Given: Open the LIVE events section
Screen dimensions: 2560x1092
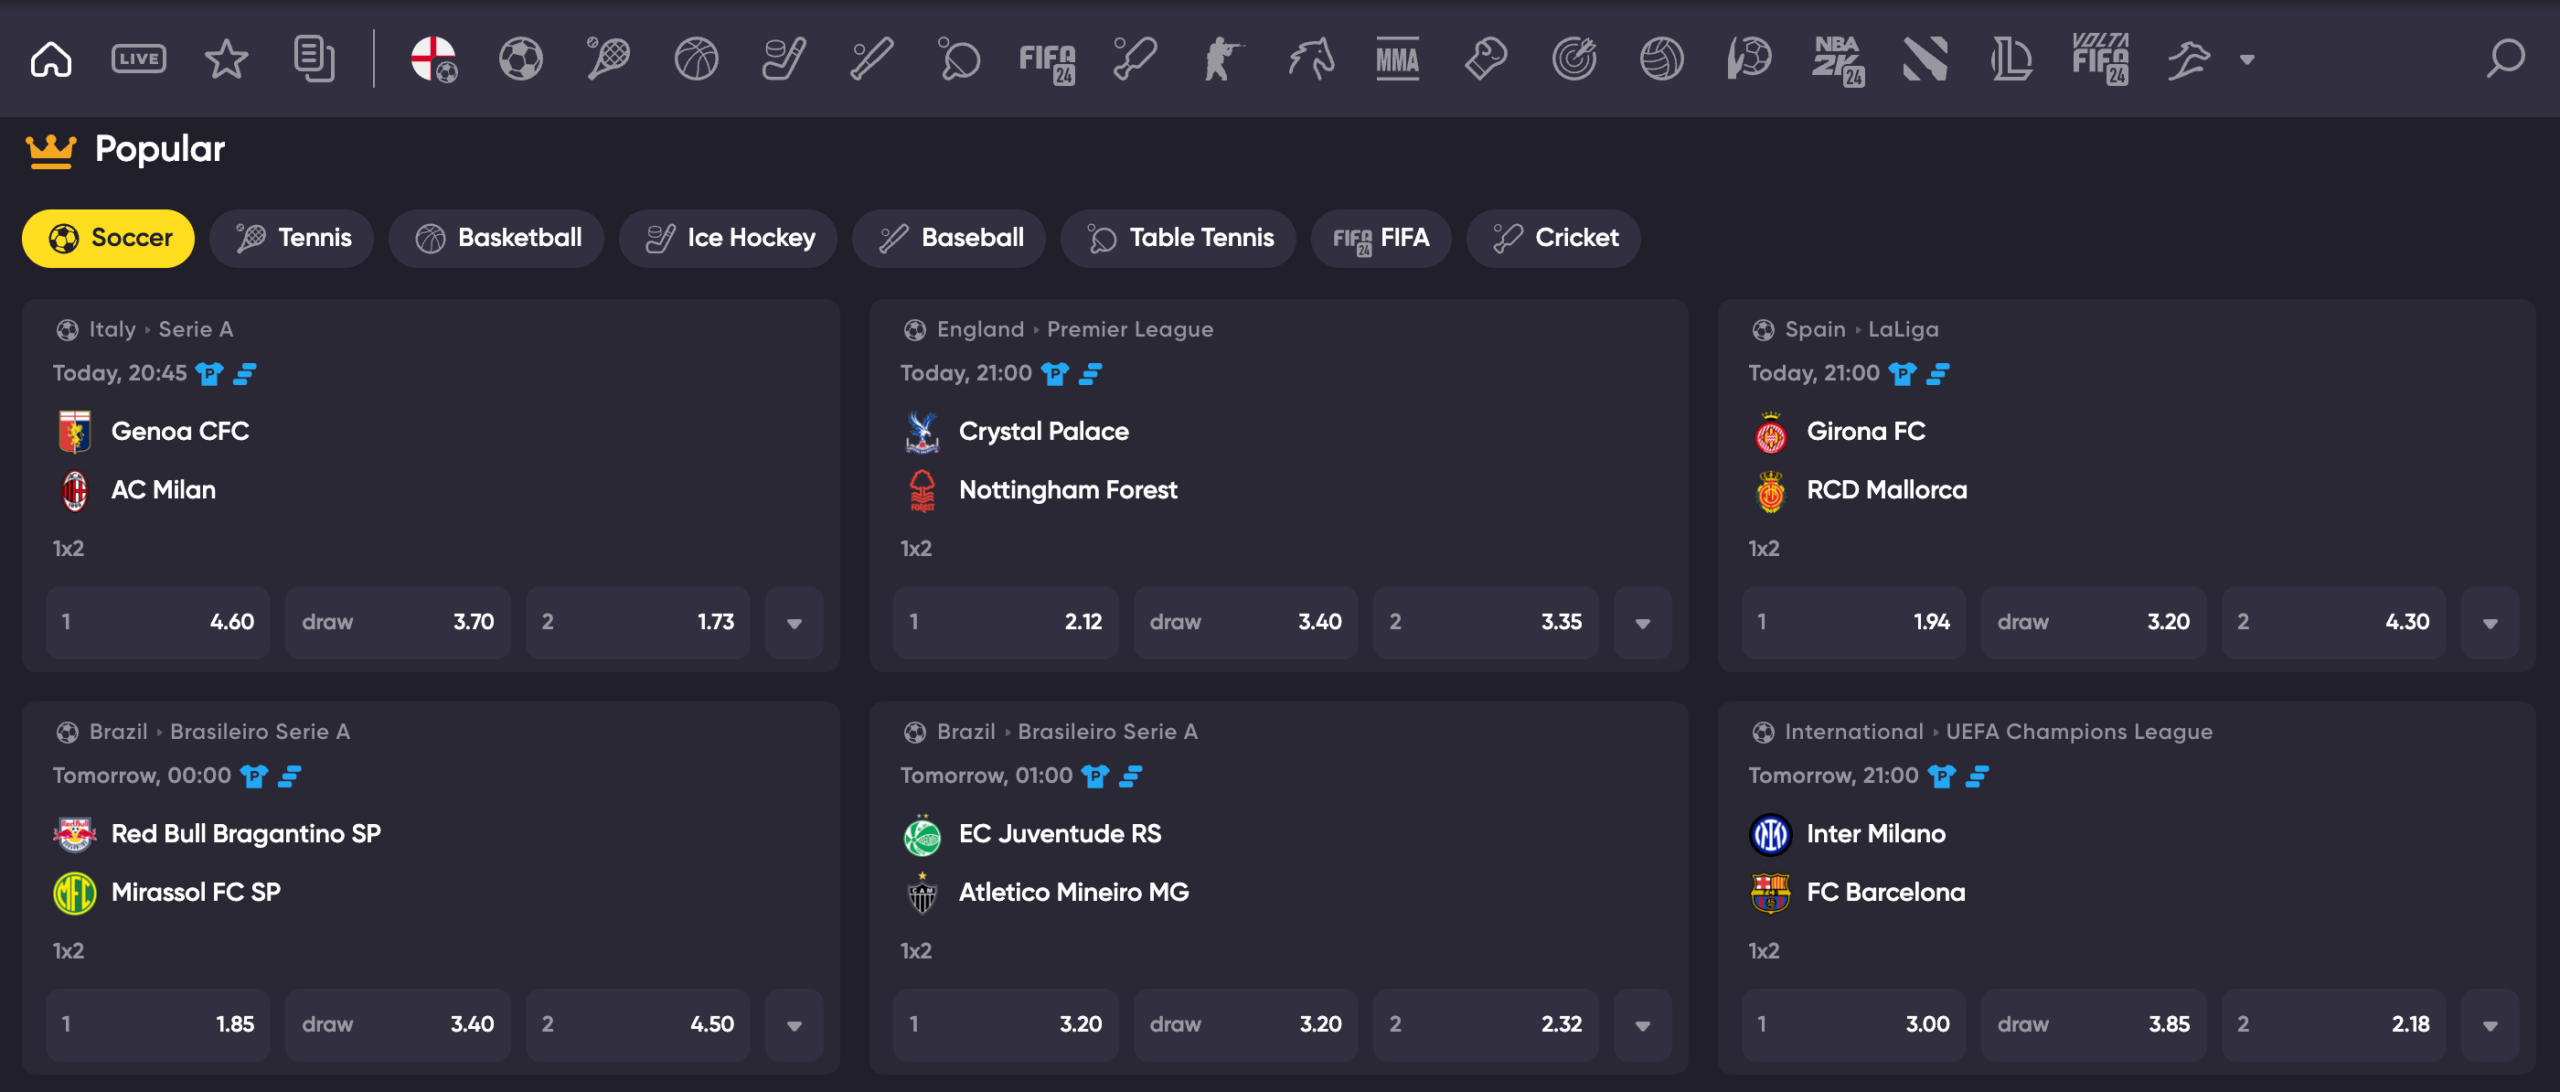Looking at the screenshot, I should 139,59.
